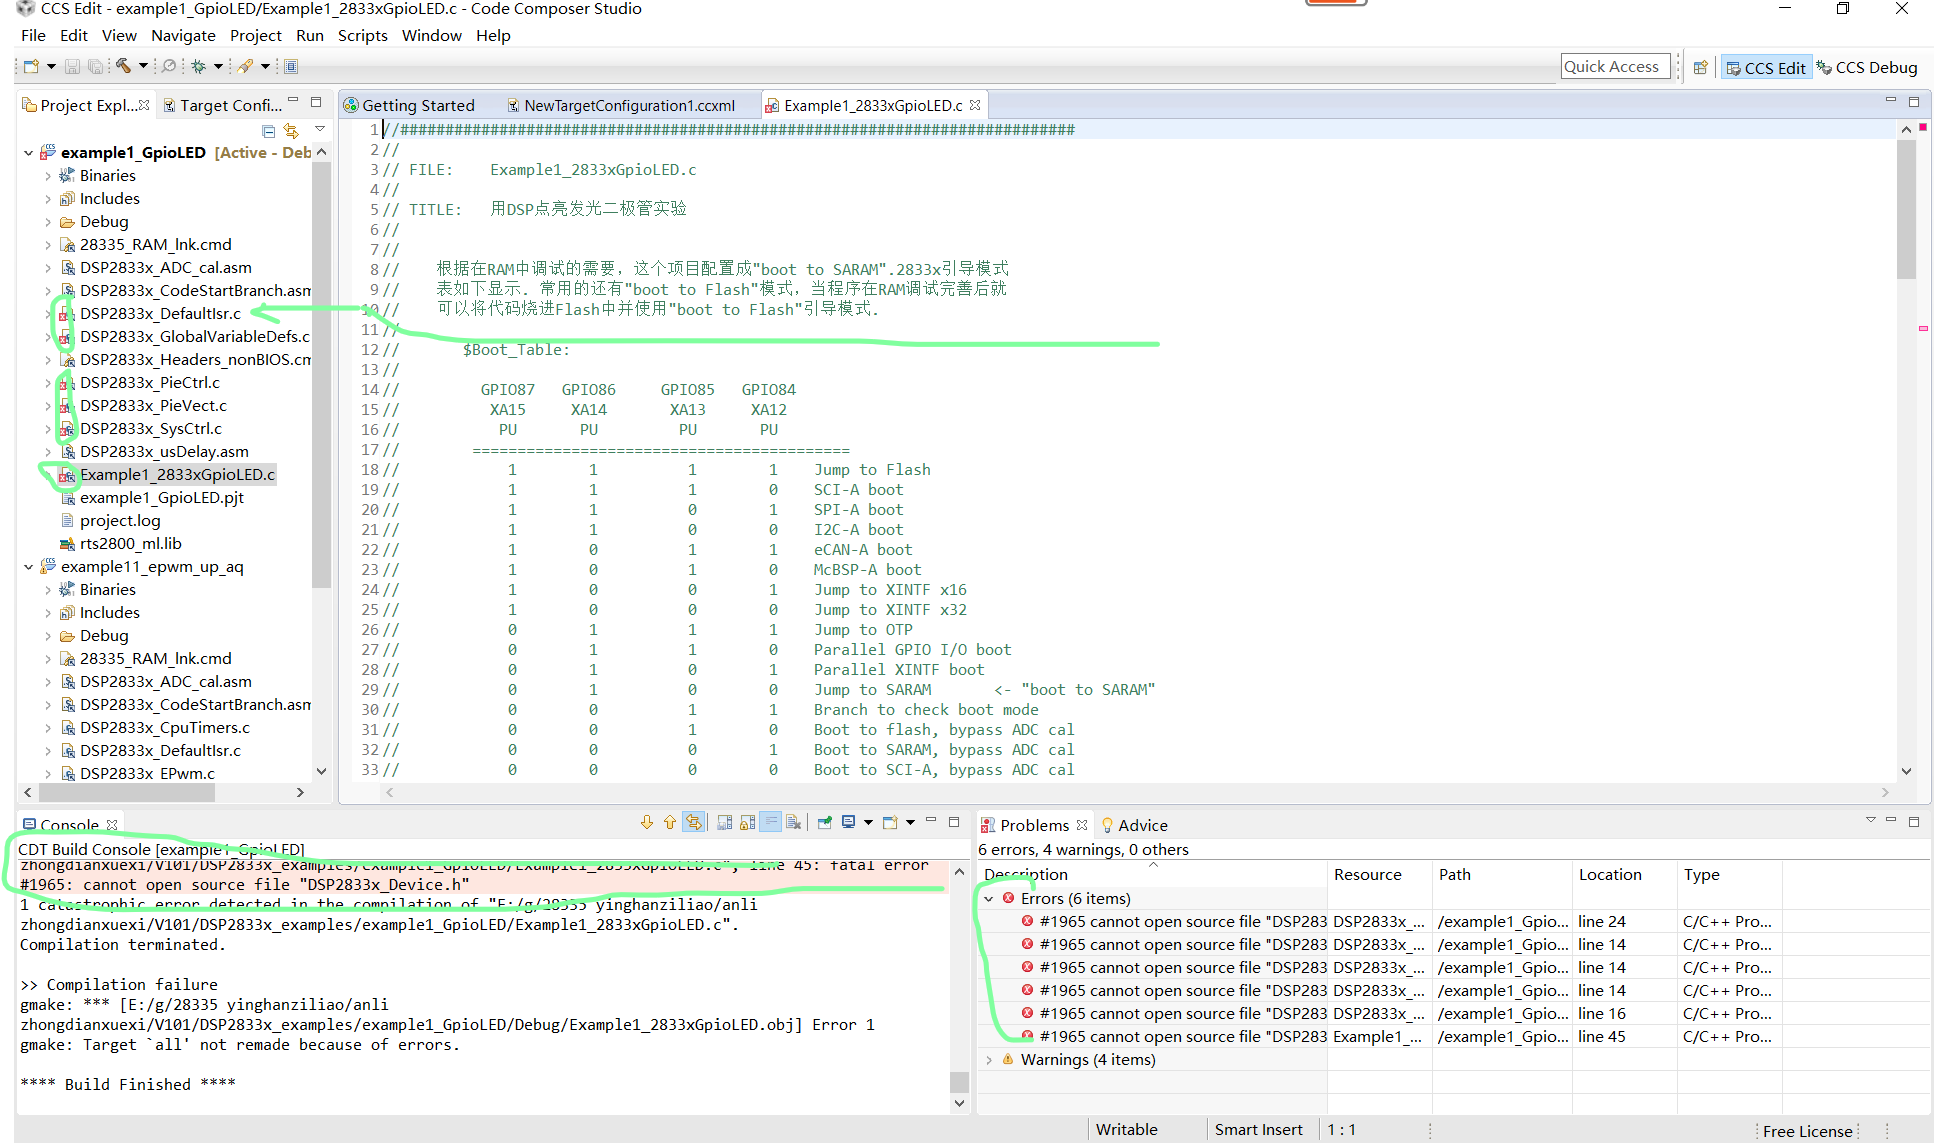Expand the Binaries node under example1_GpioLED
The image size is (1934, 1143).
coord(48,175)
